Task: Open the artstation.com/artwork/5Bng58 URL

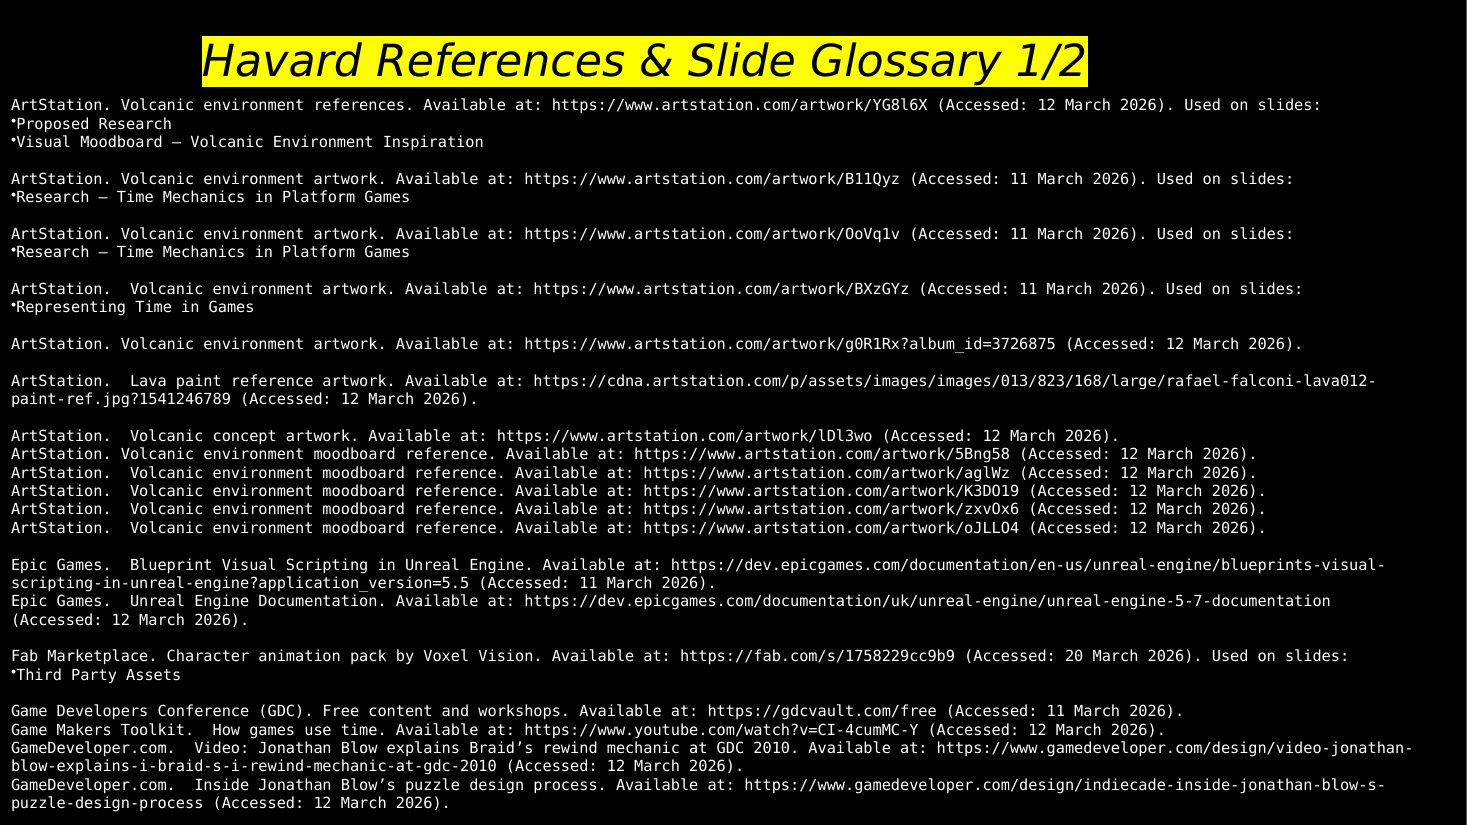Action: coord(822,454)
